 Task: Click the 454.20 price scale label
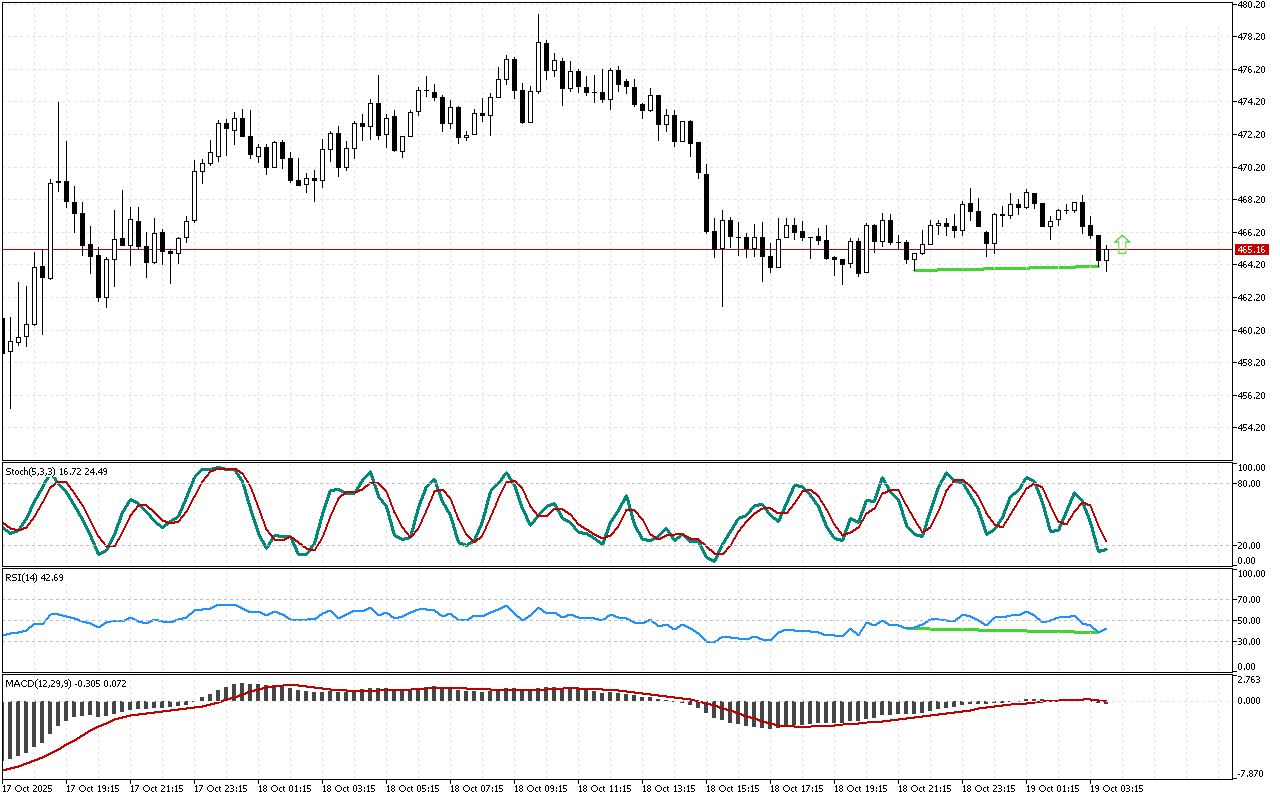(x=1251, y=427)
